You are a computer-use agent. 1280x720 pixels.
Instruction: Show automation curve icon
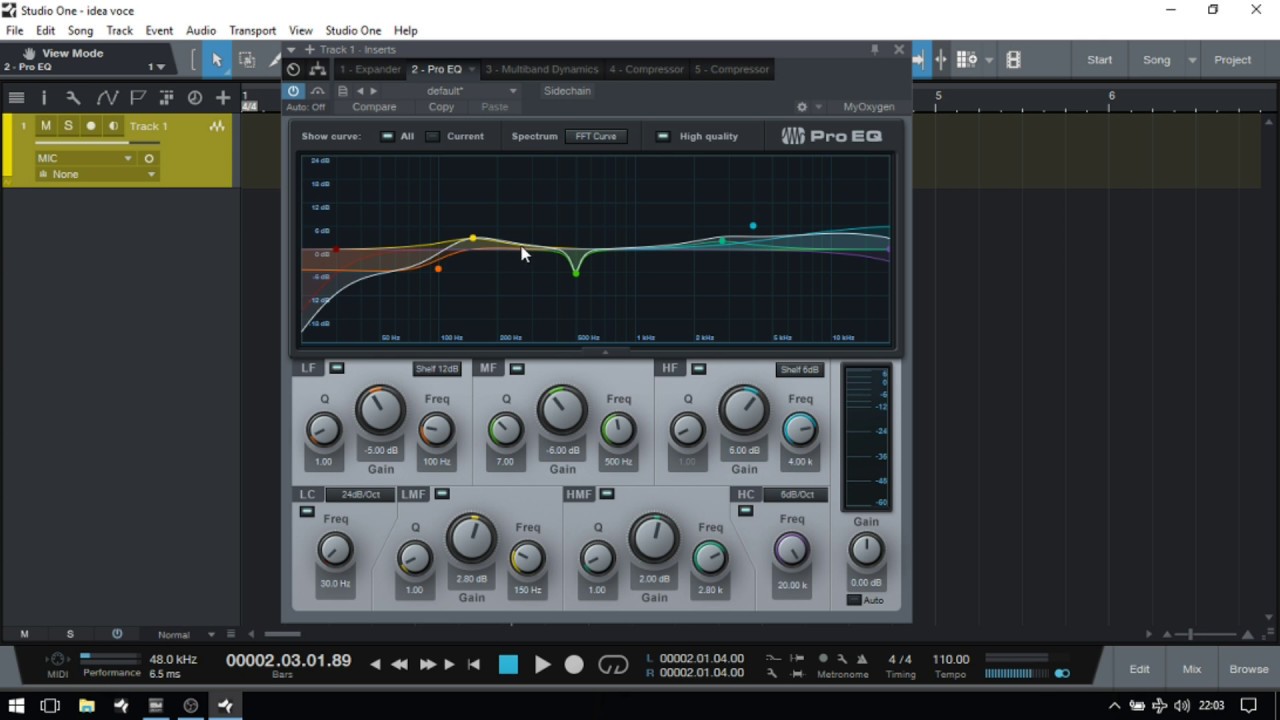point(107,98)
